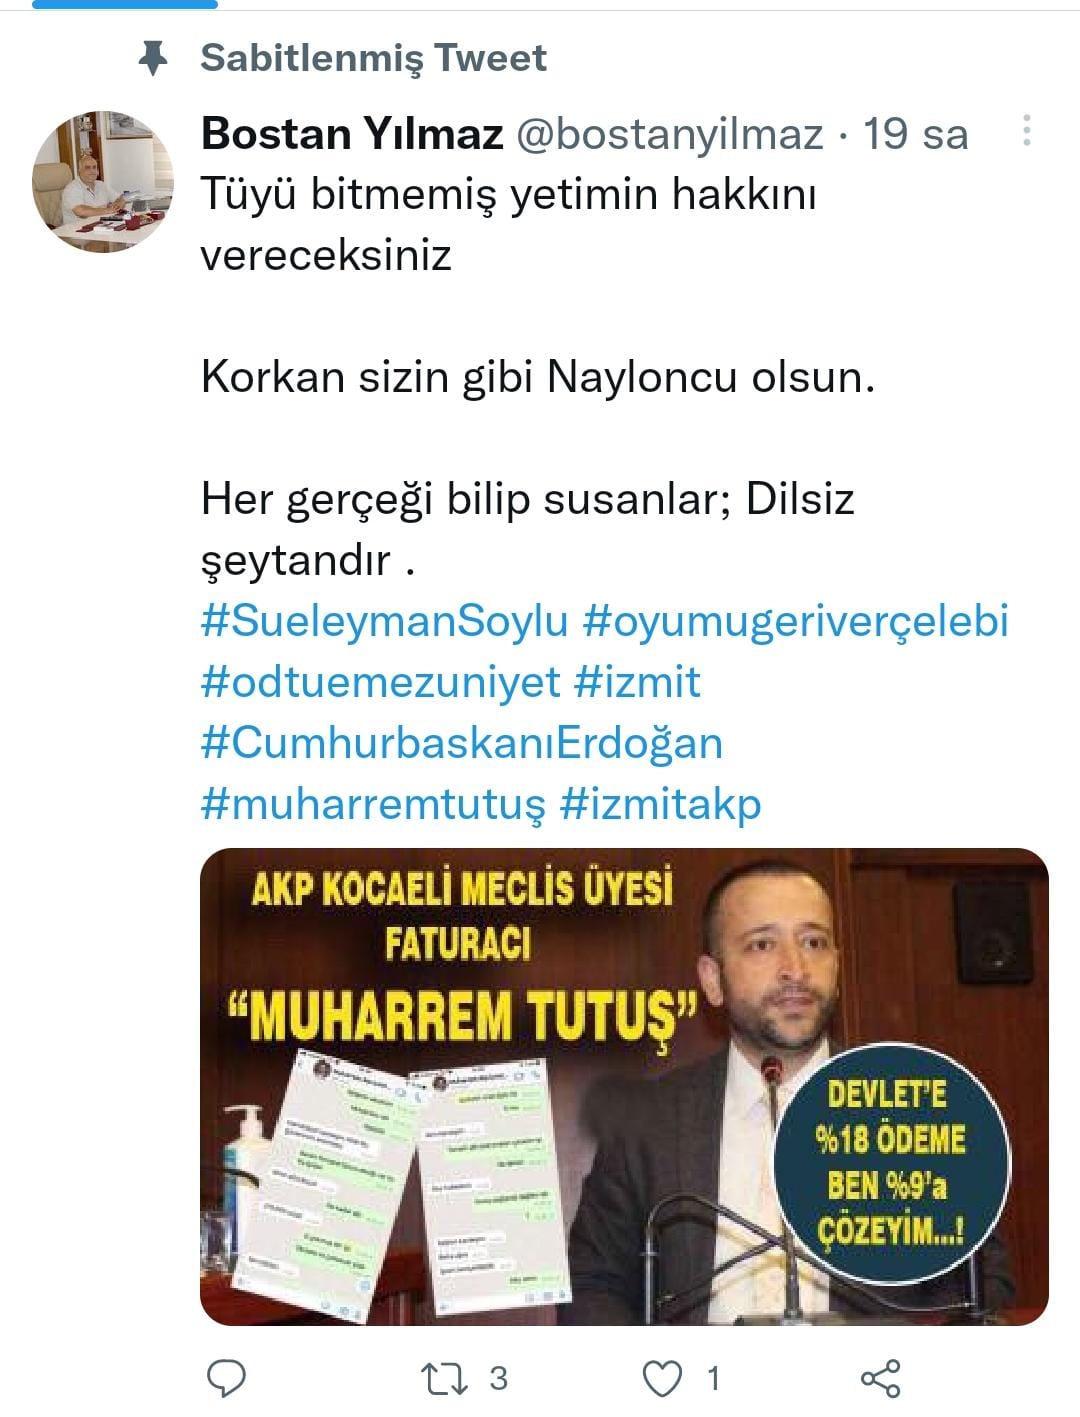This screenshot has width=1080, height=1417.
Task: Like the tweet with heart icon
Action: [x=662, y=1379]
